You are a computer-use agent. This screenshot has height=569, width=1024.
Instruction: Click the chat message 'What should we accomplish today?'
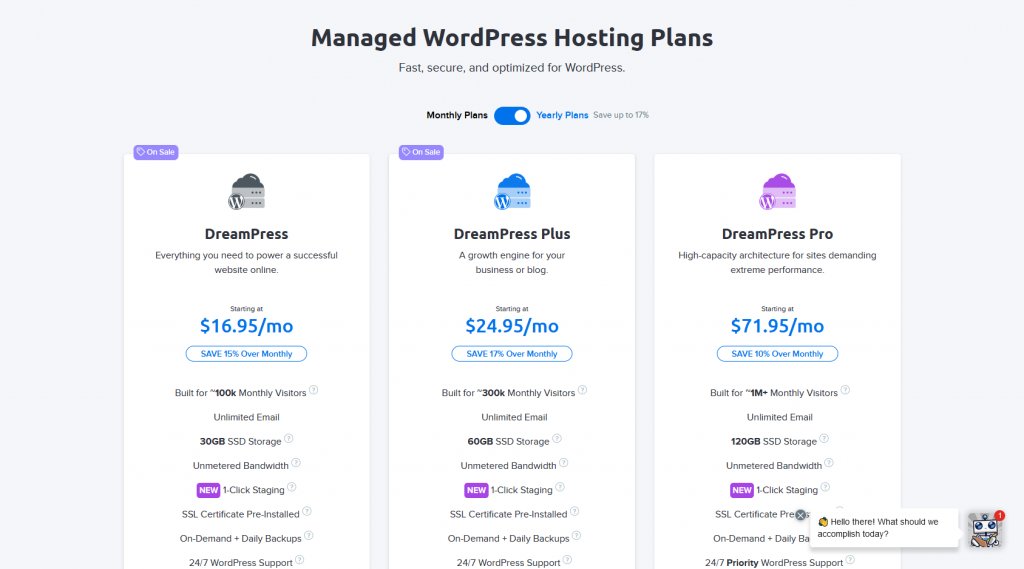tap(878, 528)
